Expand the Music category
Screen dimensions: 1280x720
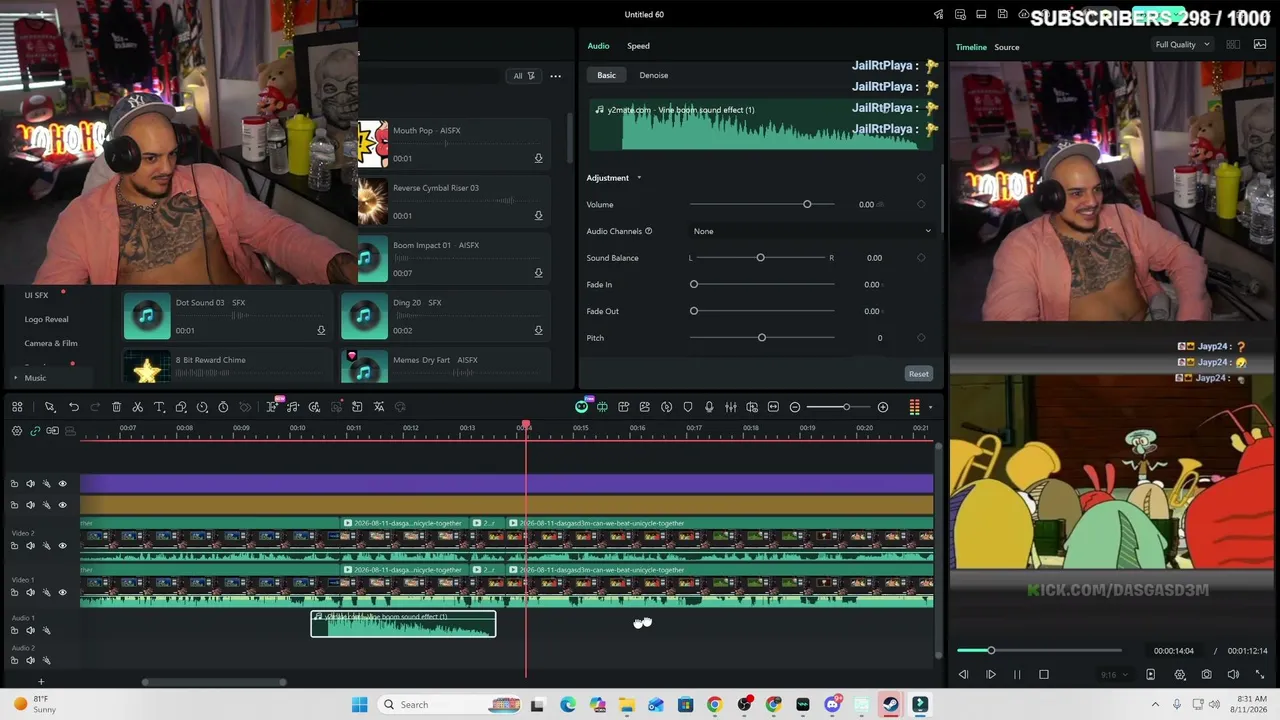coord(15,378)
